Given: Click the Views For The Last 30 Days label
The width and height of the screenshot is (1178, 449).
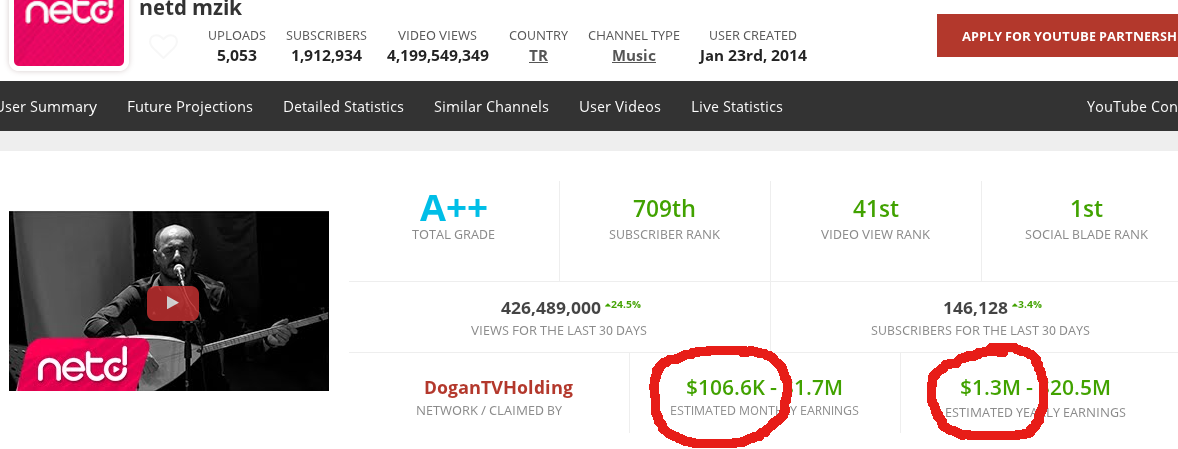Looking at the screenshot, I should [559, 330].
